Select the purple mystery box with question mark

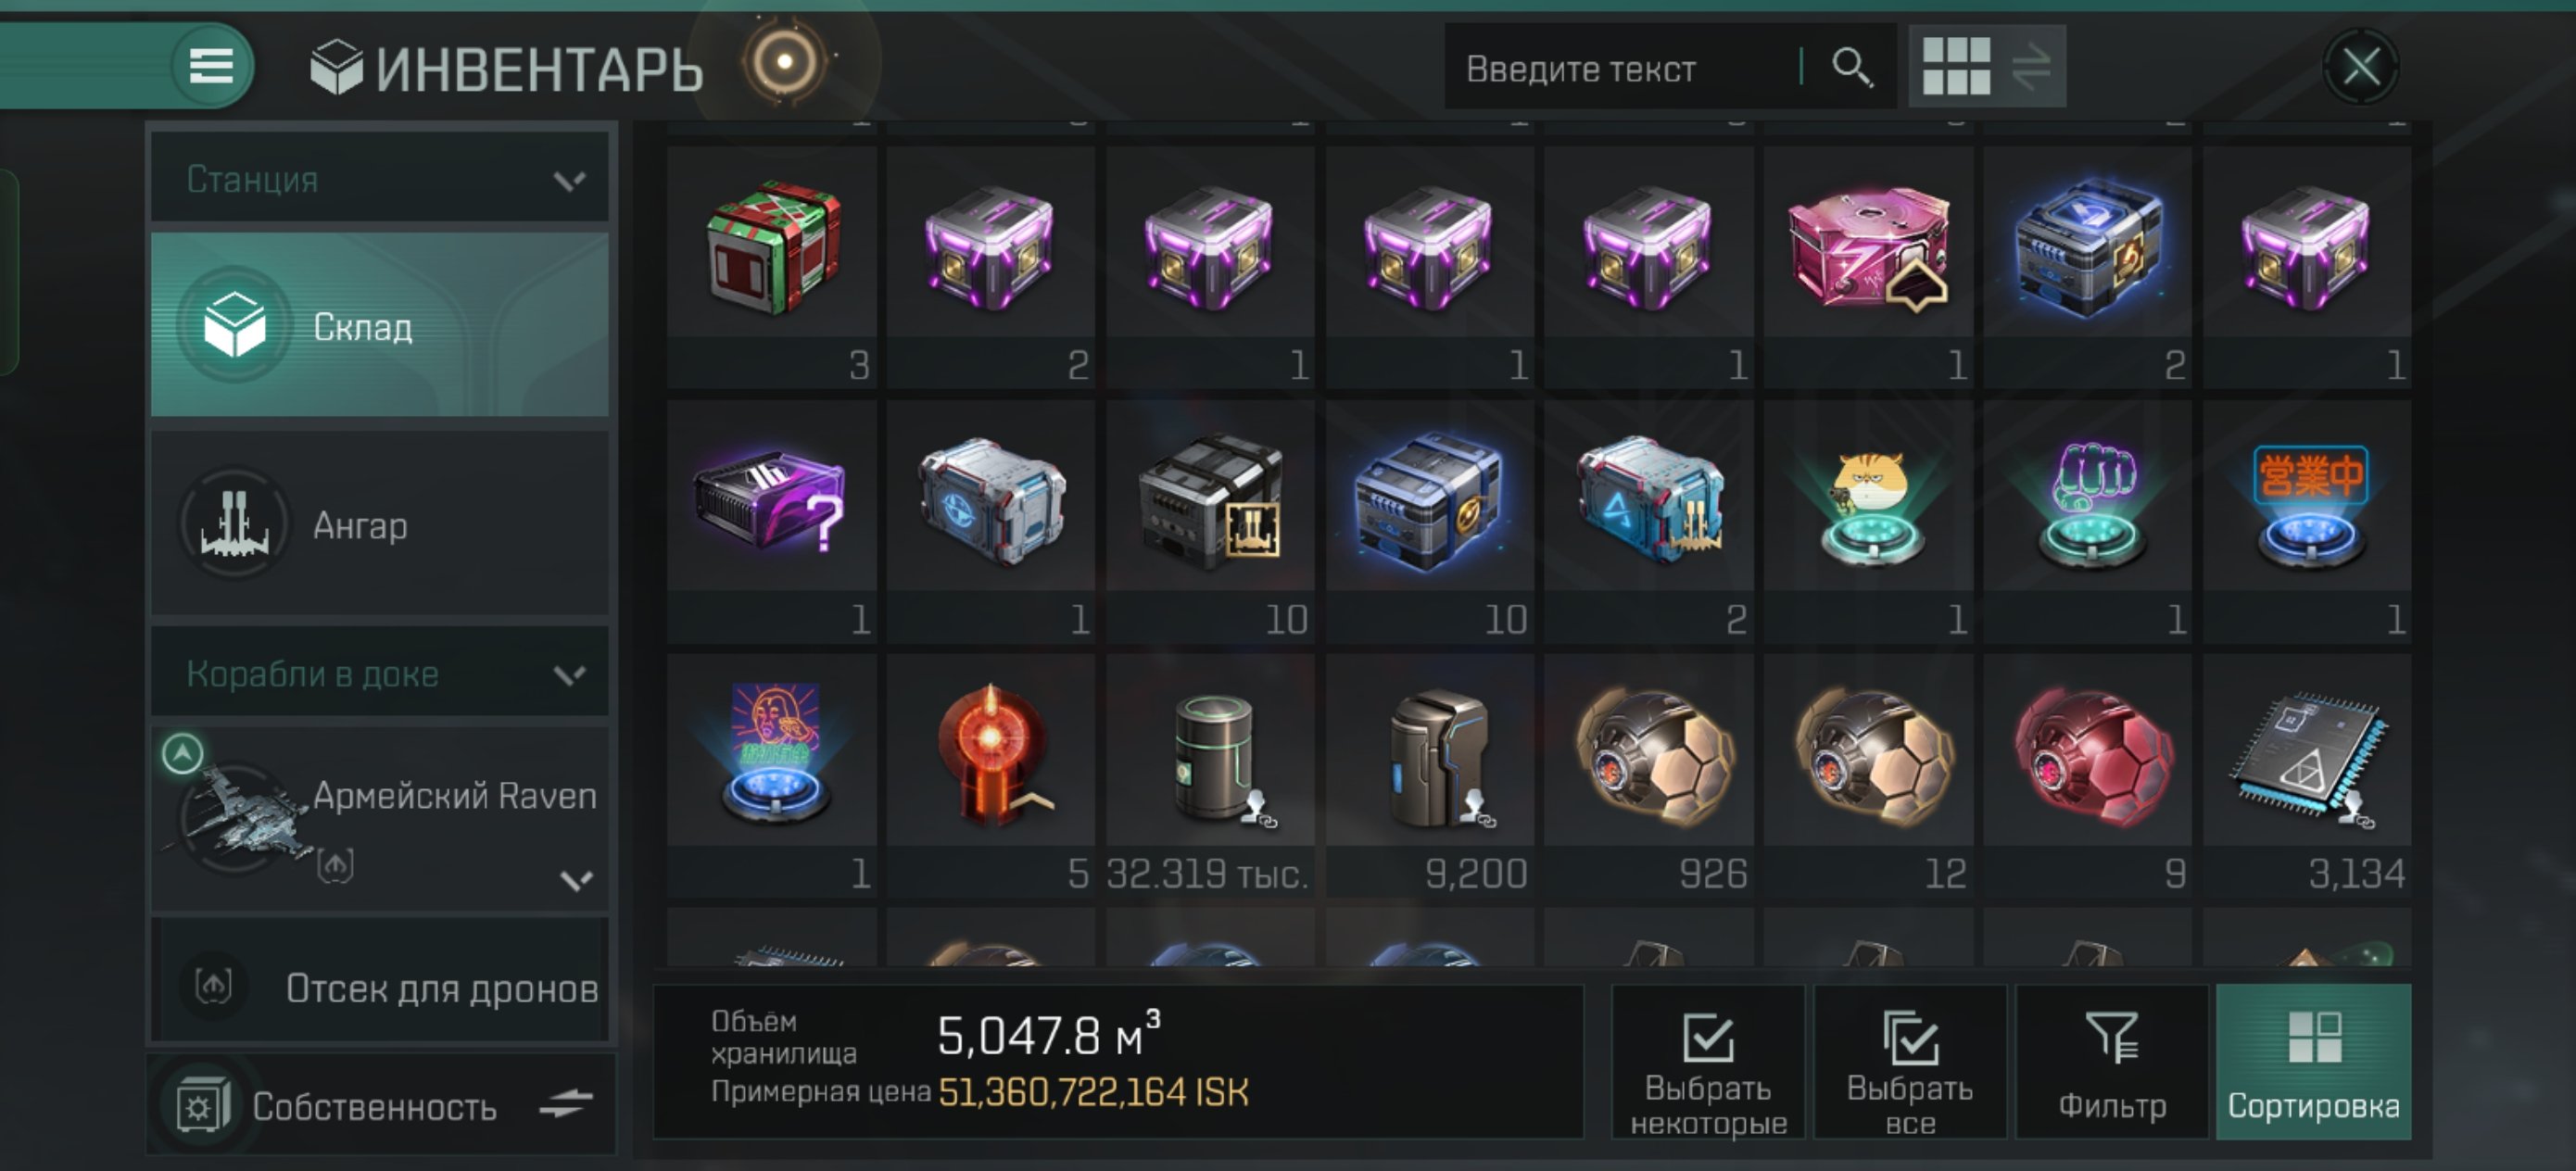pyautogui.click(x=772, y=522)
